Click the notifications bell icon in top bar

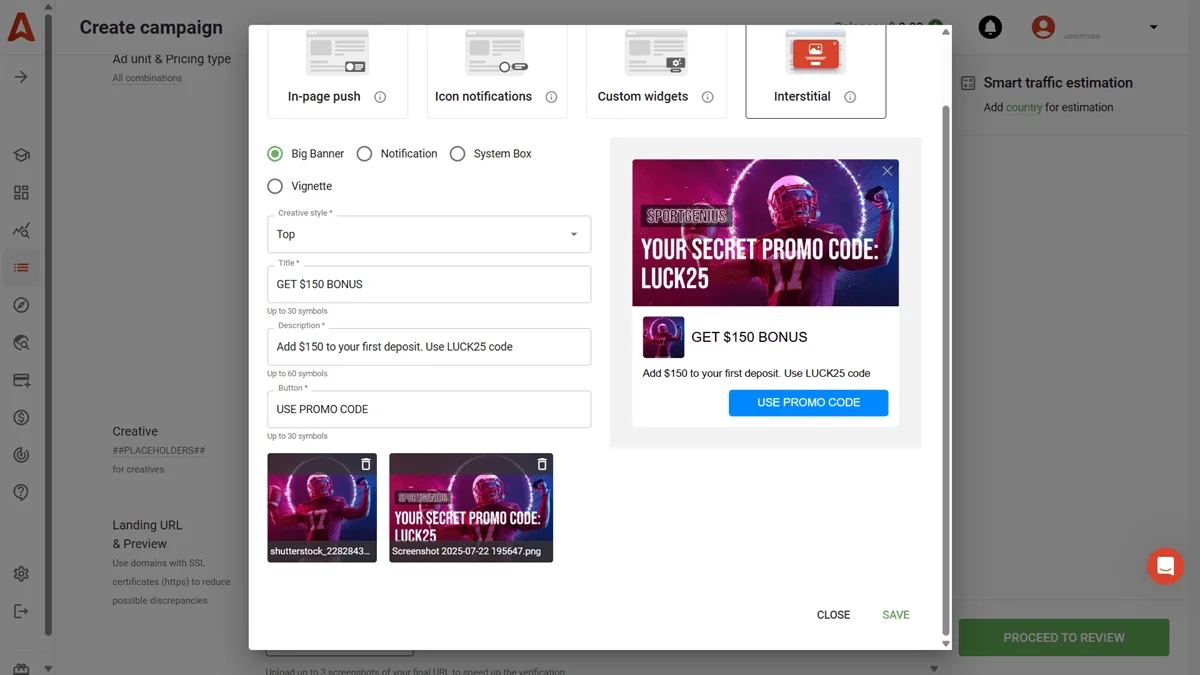point(990,27)
